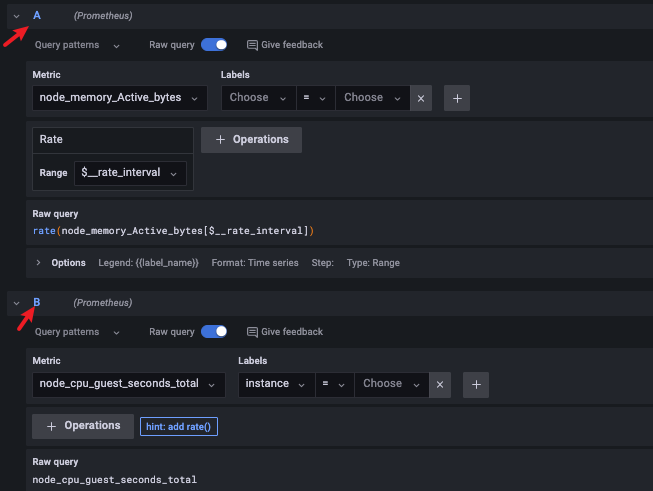Click the Step: option summary
The image size is (653, 491).
[x=323, y=263]
